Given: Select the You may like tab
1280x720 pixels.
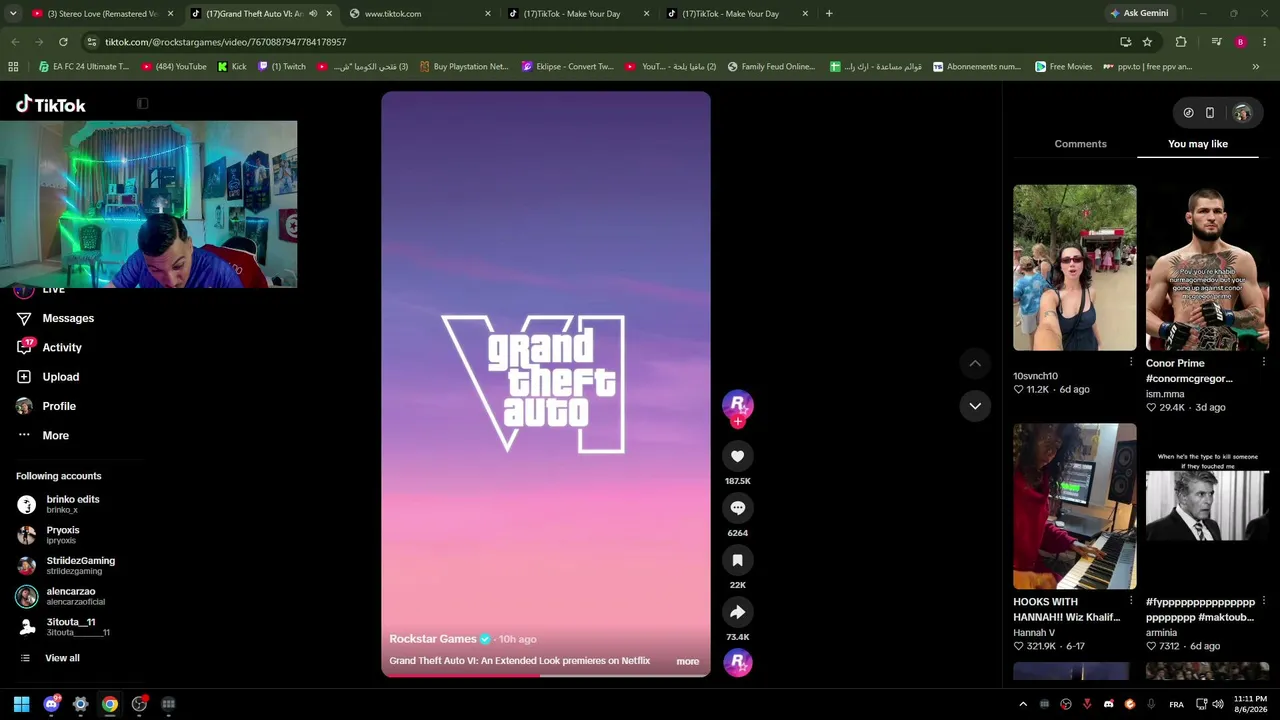Looking at the screenshot, I should click(x=1198, y=144).
